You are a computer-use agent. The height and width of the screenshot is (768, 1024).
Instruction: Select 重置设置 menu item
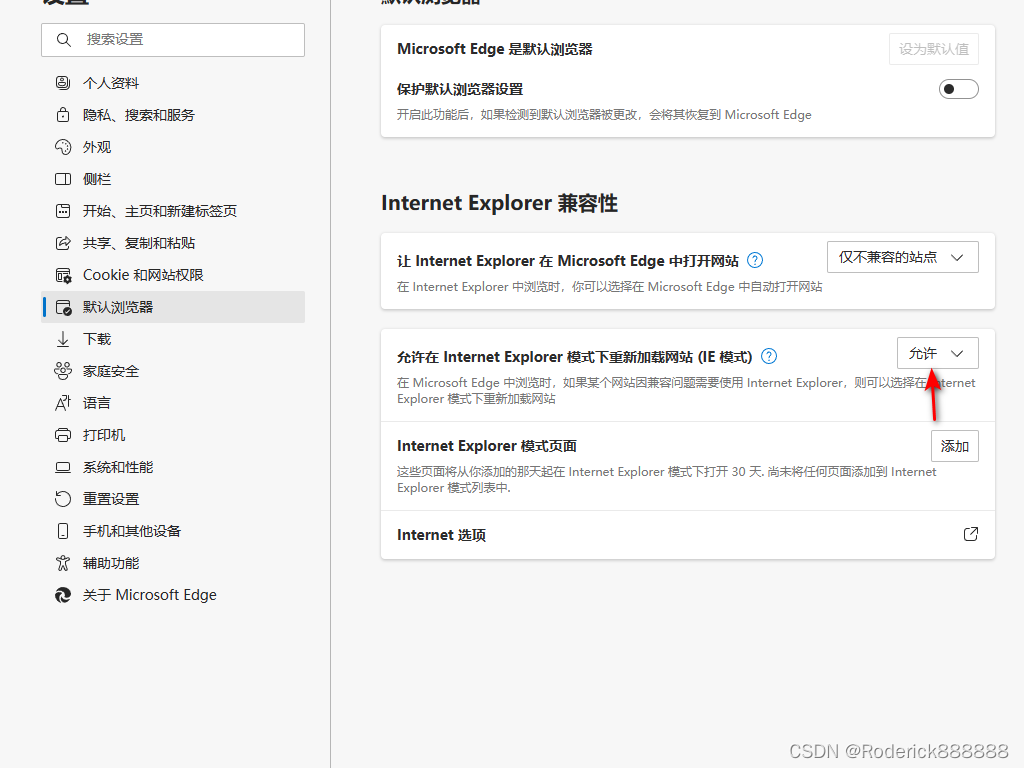173,499
